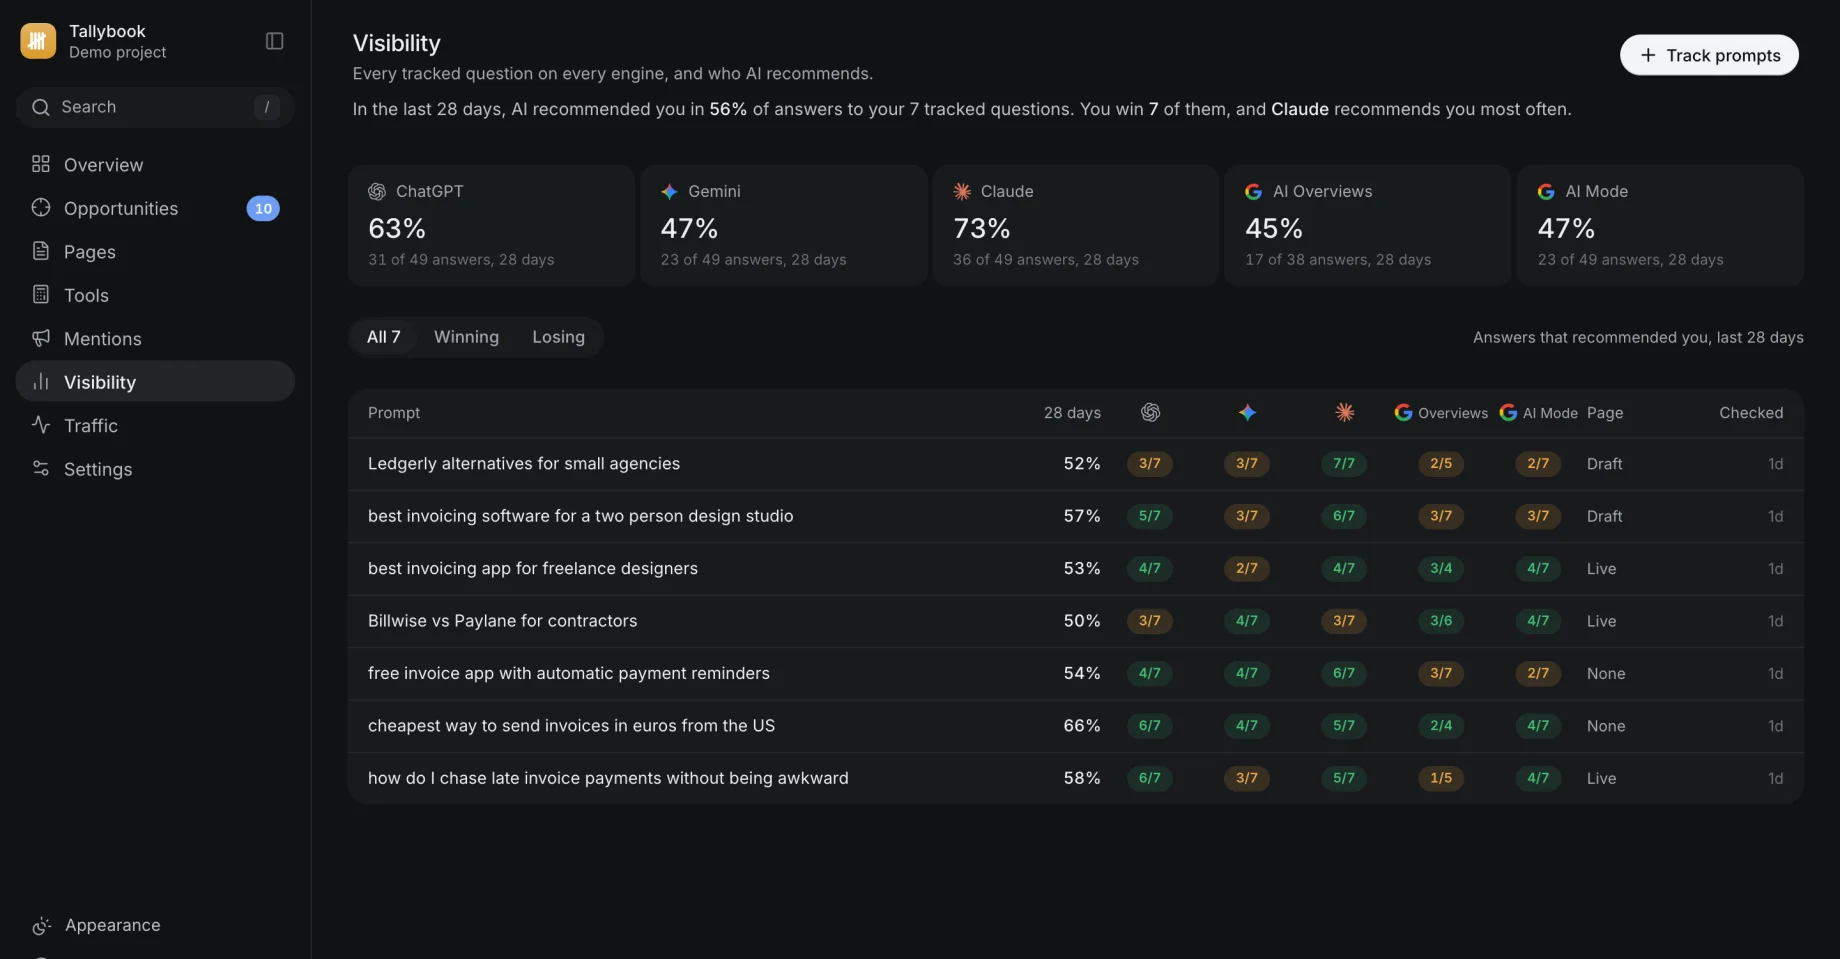Click 3/4 Overviews badge in freelance designers row
The image size is (1840, 959).
(x=1441, y=568)
